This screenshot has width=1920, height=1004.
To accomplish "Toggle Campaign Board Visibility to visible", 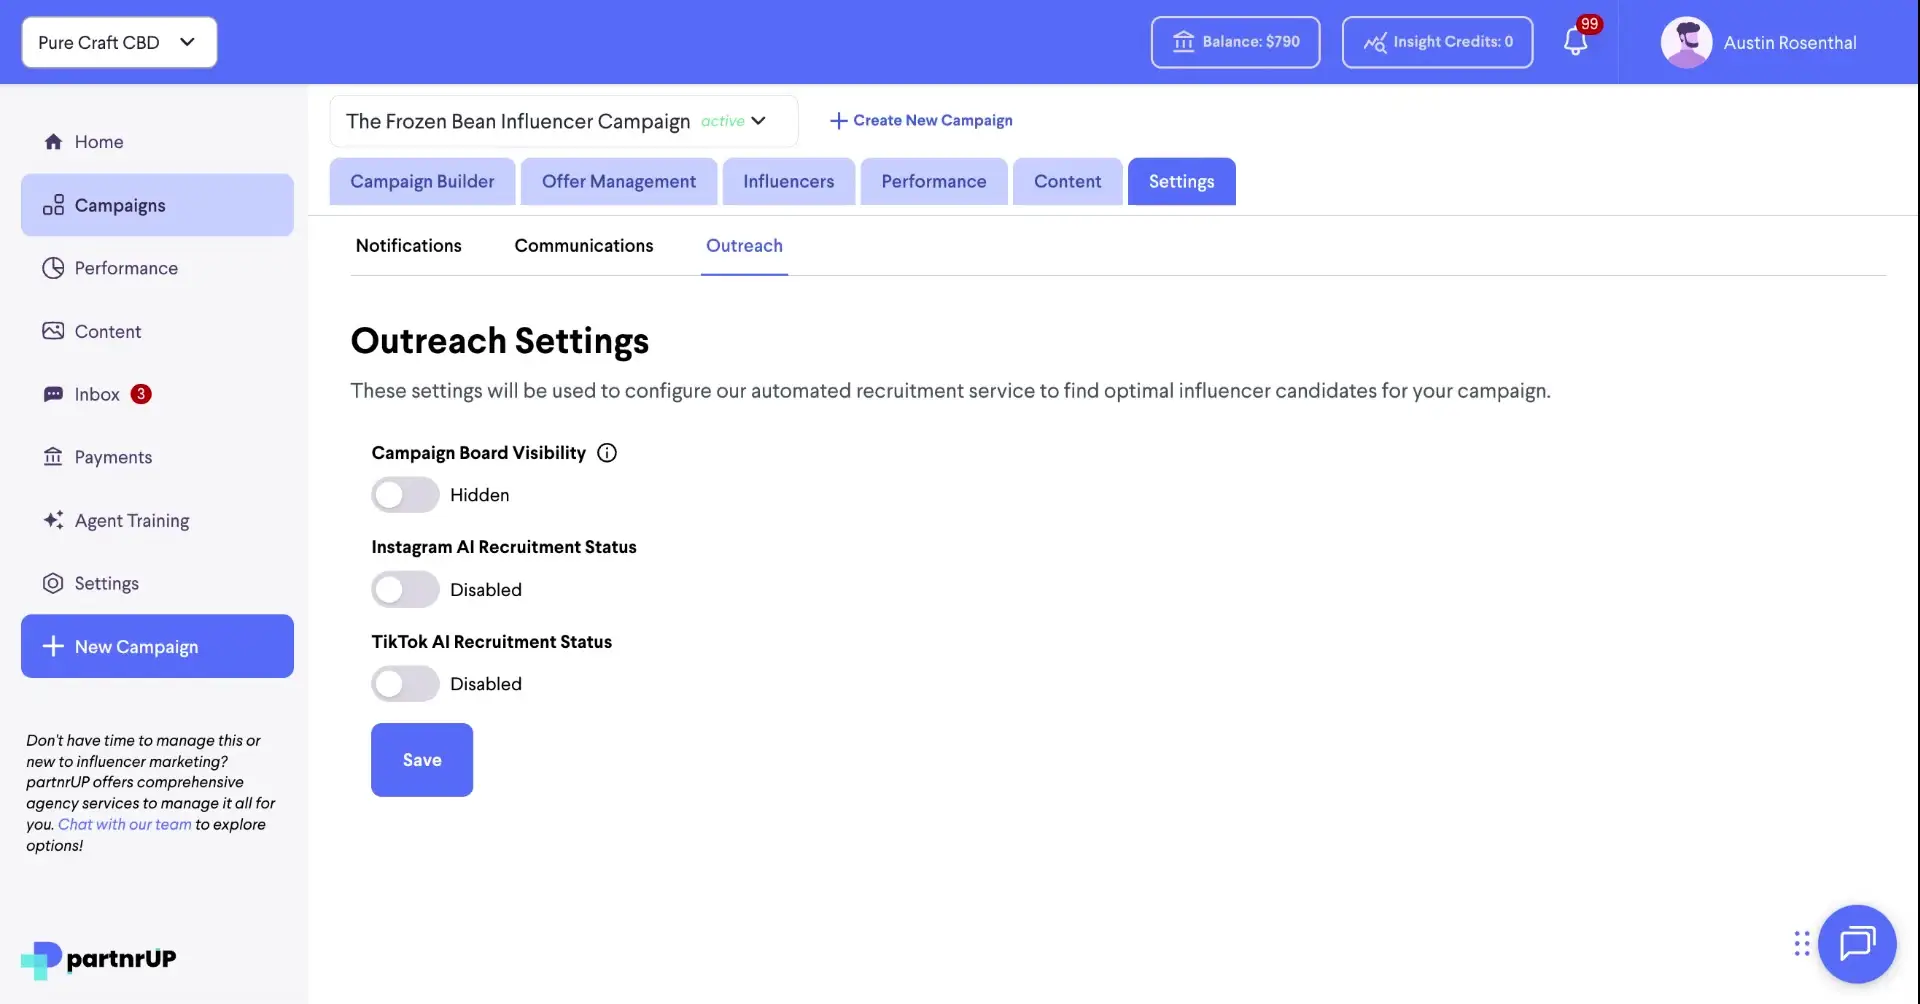I will point(404,494).
